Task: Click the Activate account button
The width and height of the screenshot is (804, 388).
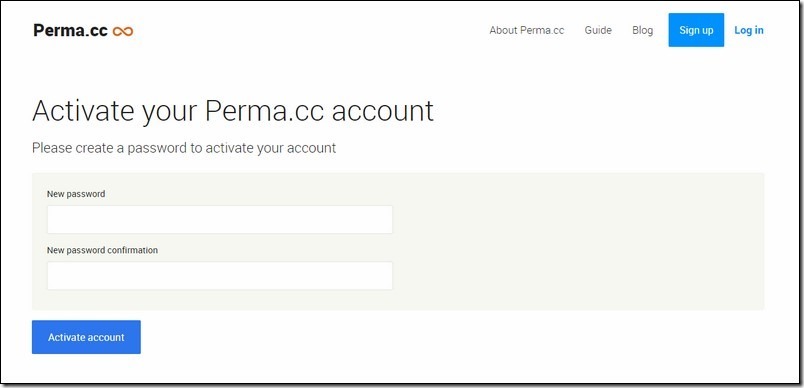Action: (x=86, y=337)
